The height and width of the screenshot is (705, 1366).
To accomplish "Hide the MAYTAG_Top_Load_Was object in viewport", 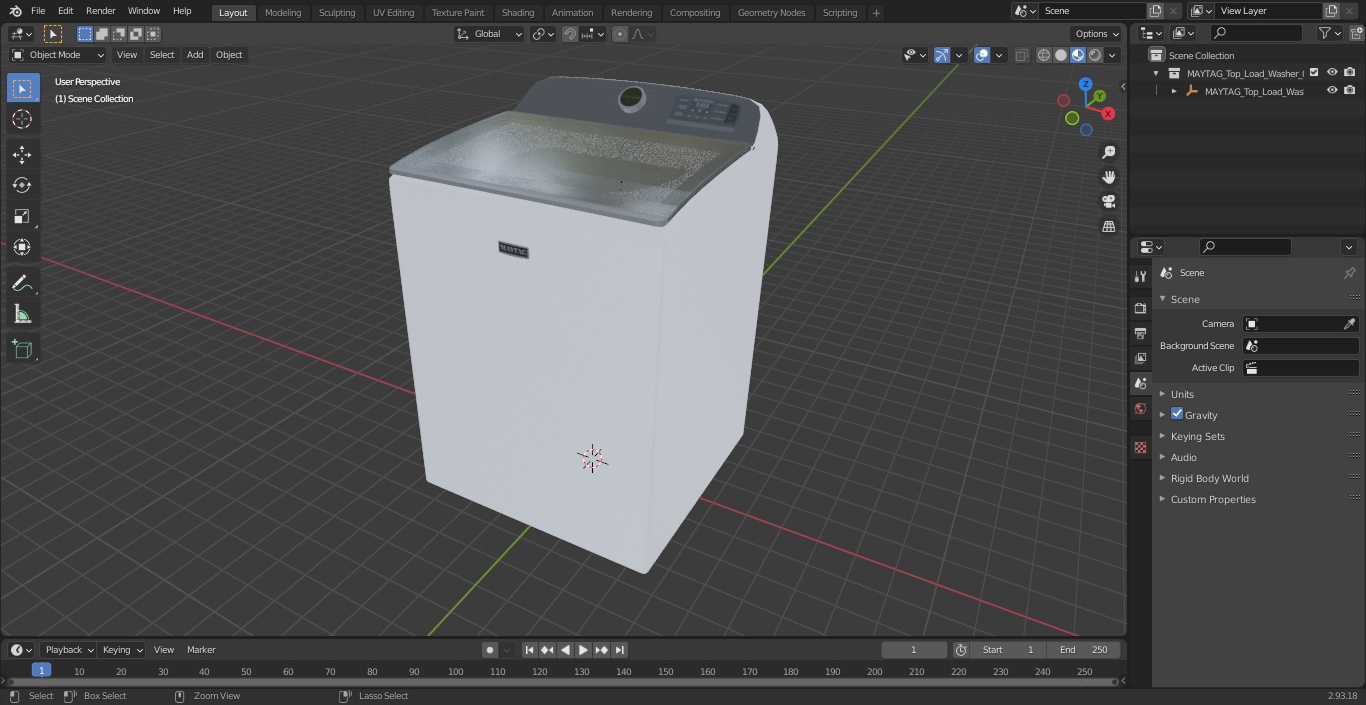I will coord(1332,91).
